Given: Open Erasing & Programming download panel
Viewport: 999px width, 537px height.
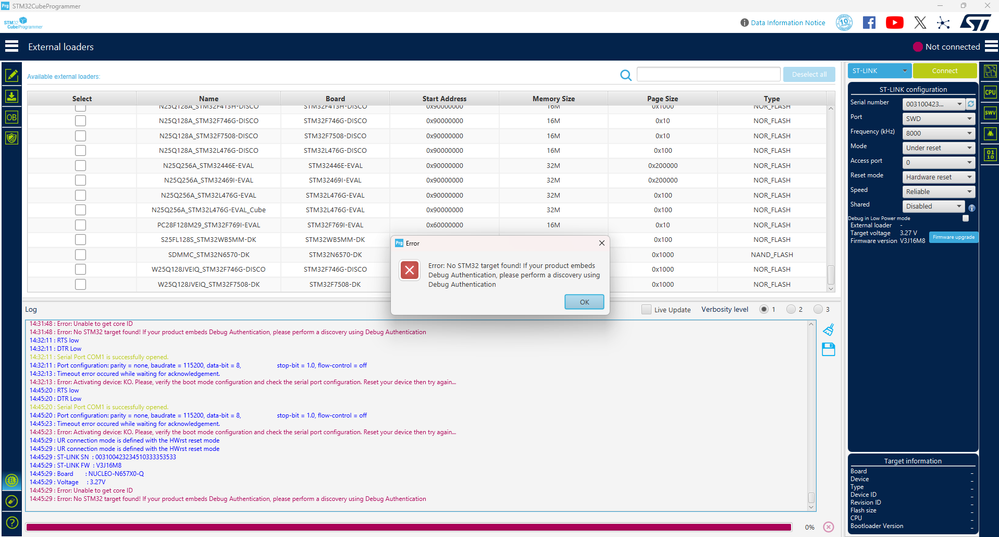Looking at the screenshot, I should pyautogui.click(x=11, y=96).
